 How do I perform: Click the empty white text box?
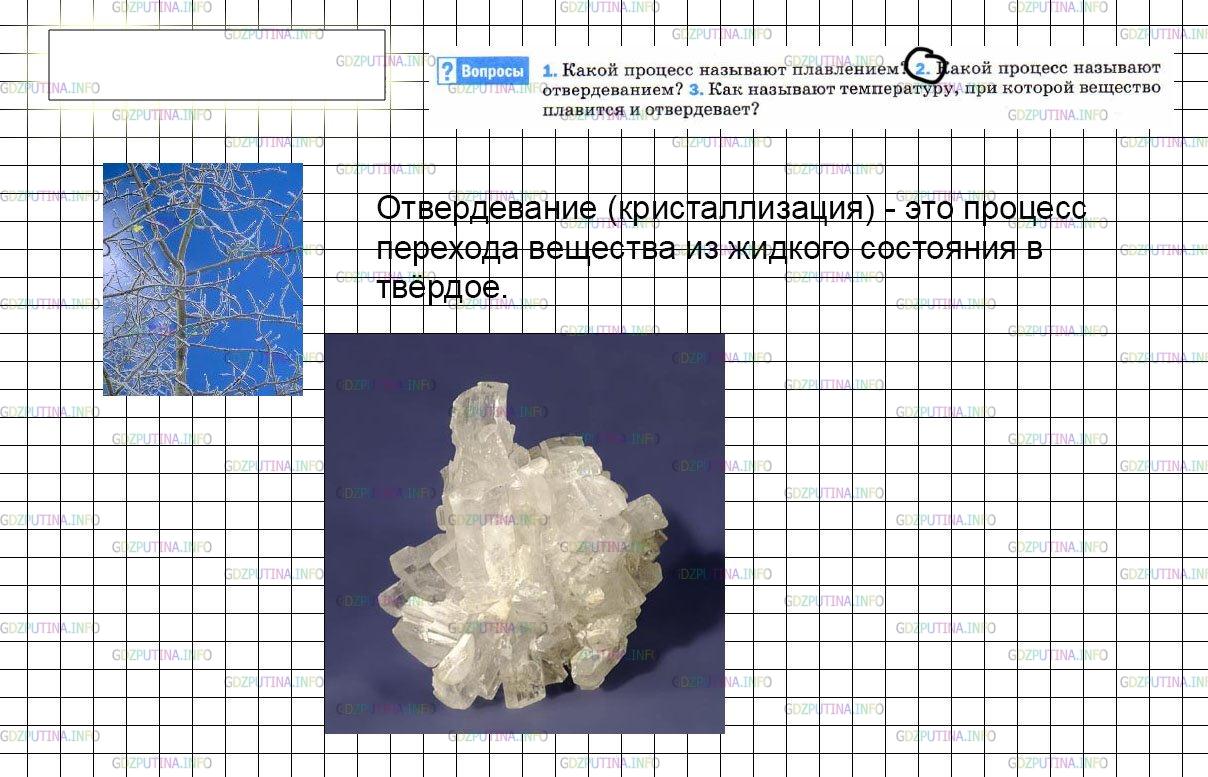coord(217,65)
